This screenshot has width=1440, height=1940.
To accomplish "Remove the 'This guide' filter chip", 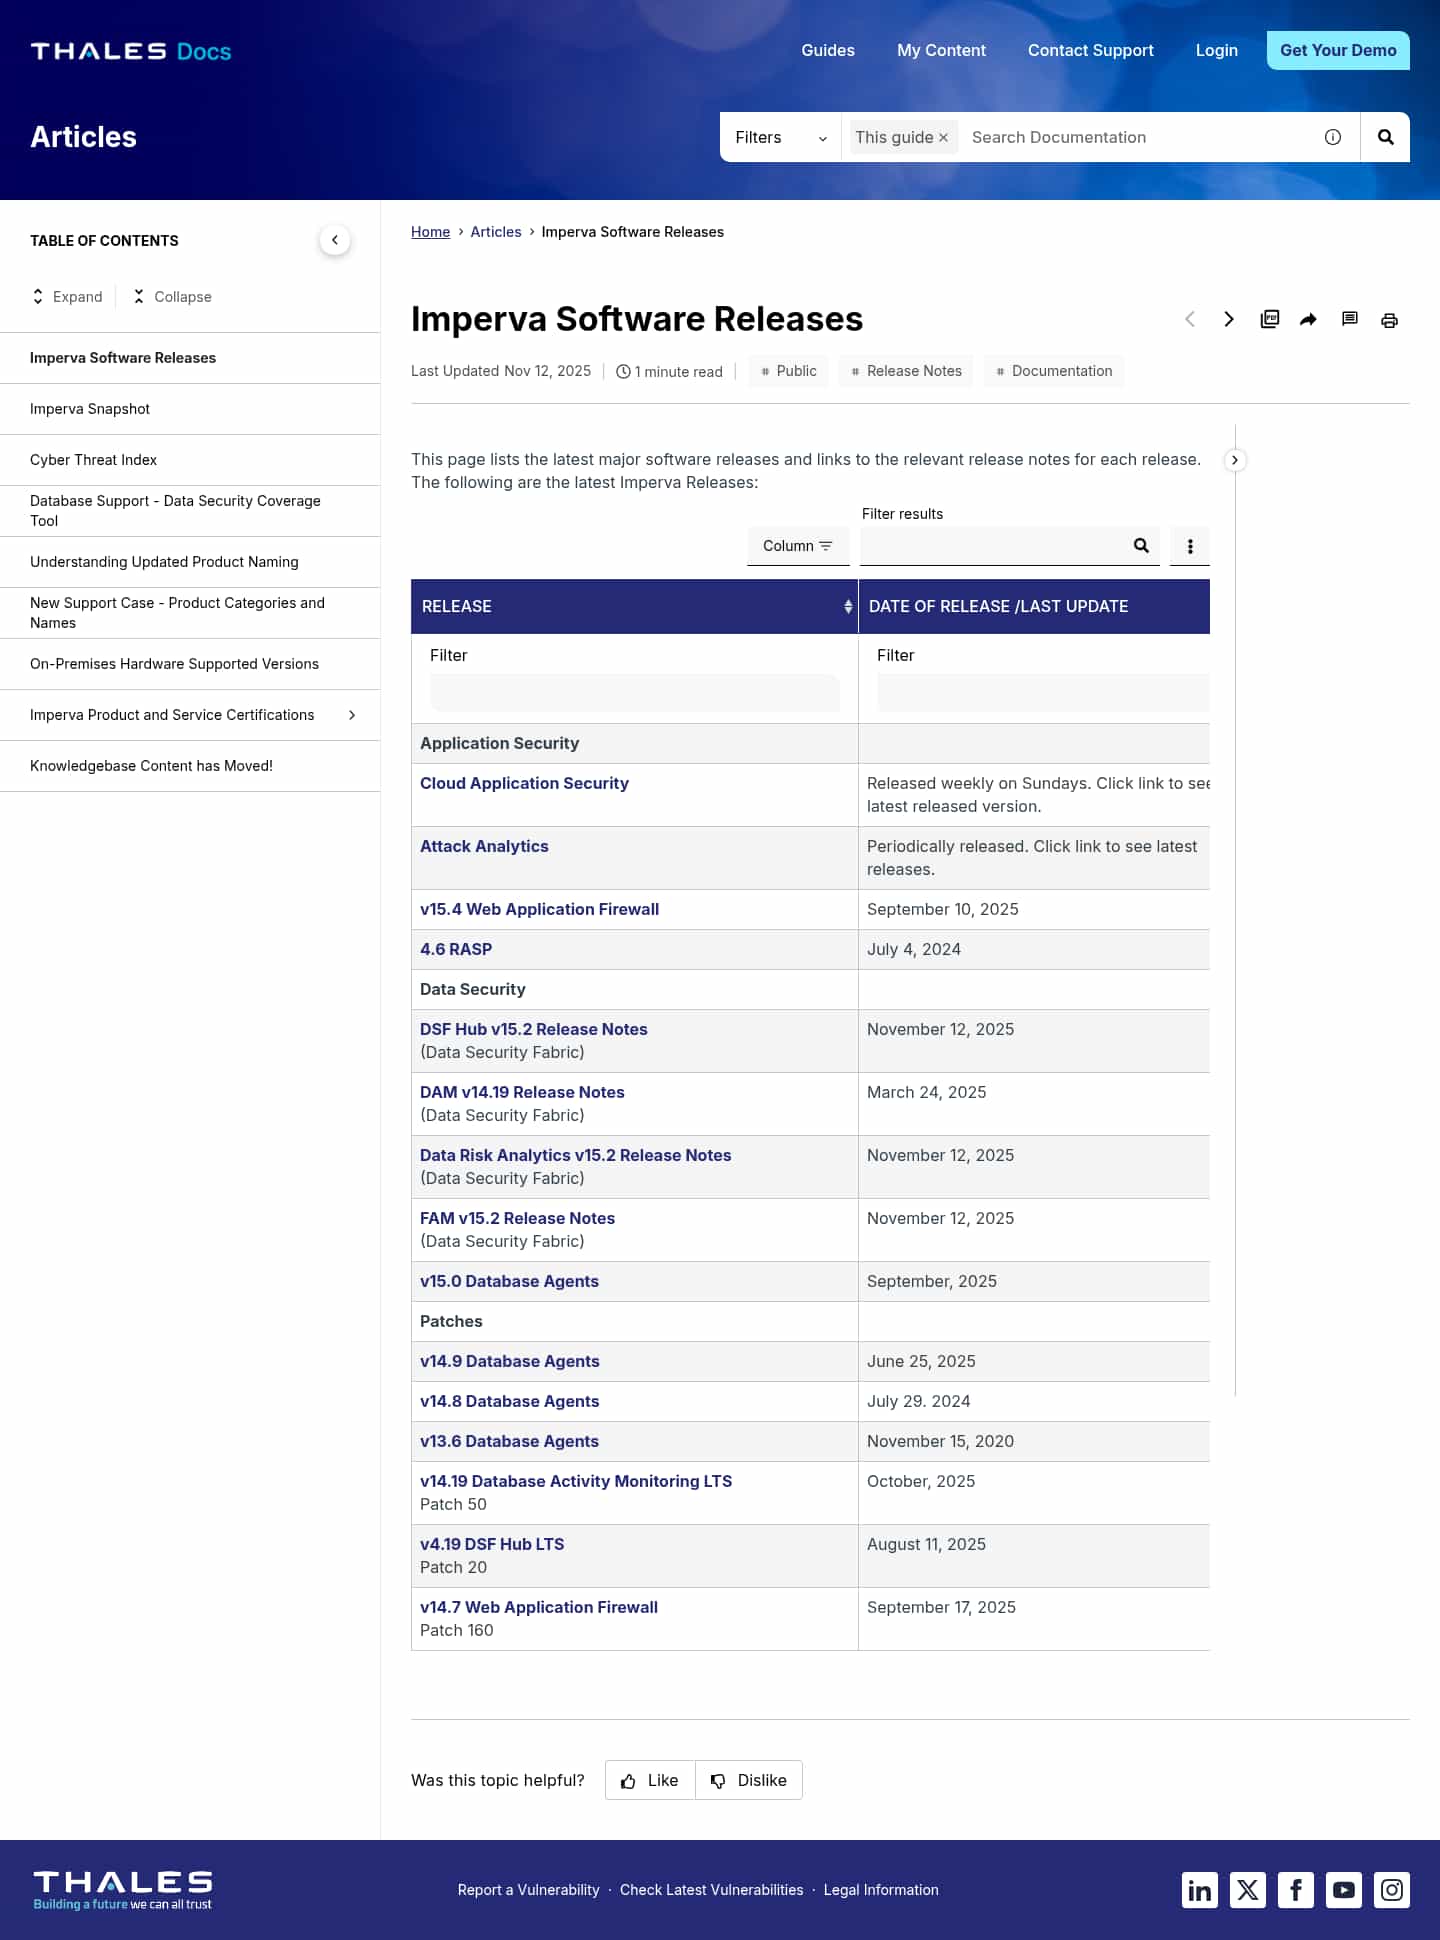I will (943, 138).
